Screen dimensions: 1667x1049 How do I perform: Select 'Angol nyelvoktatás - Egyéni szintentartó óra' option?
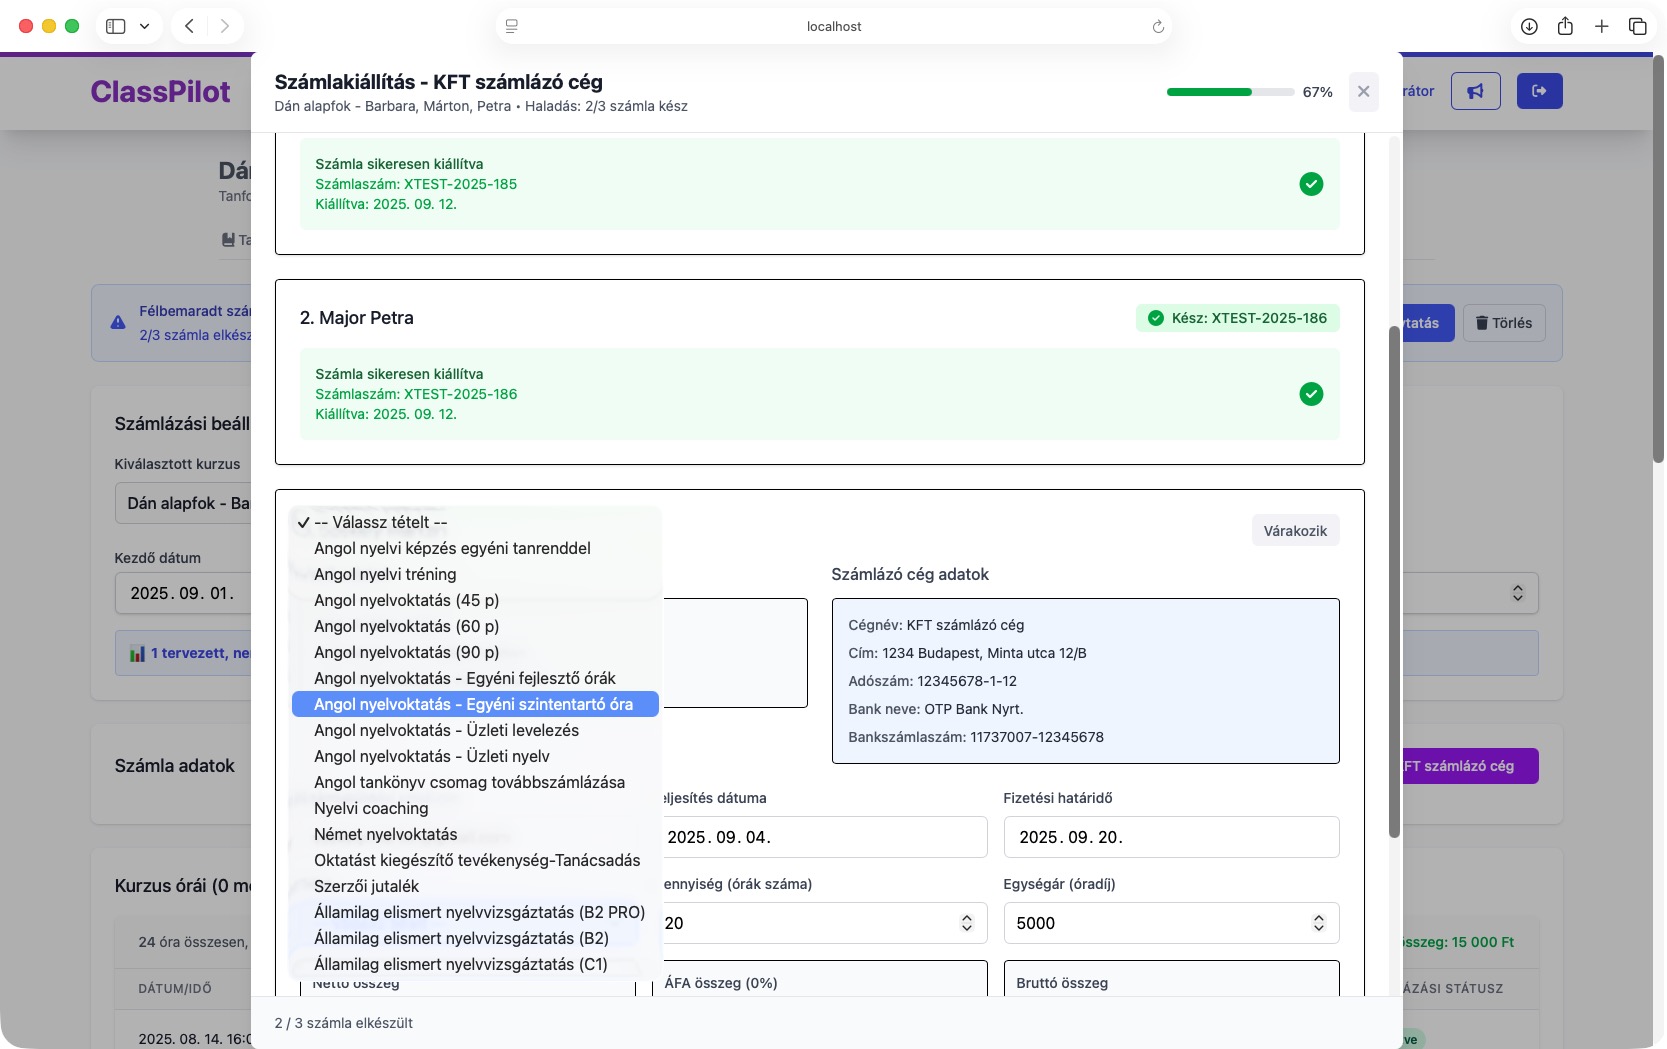pyautogui.click(x=473, y=704)
